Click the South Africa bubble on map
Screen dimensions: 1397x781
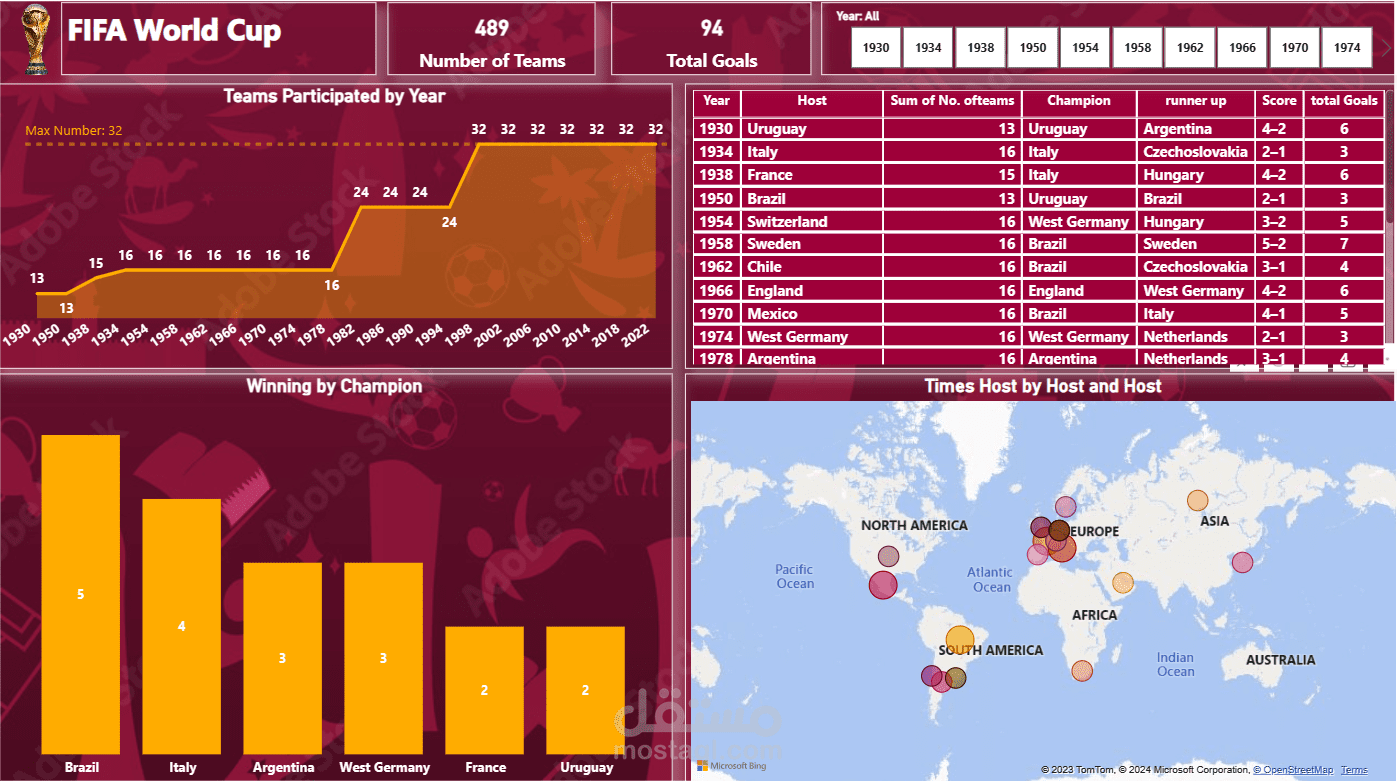[x=1082, y=671]
